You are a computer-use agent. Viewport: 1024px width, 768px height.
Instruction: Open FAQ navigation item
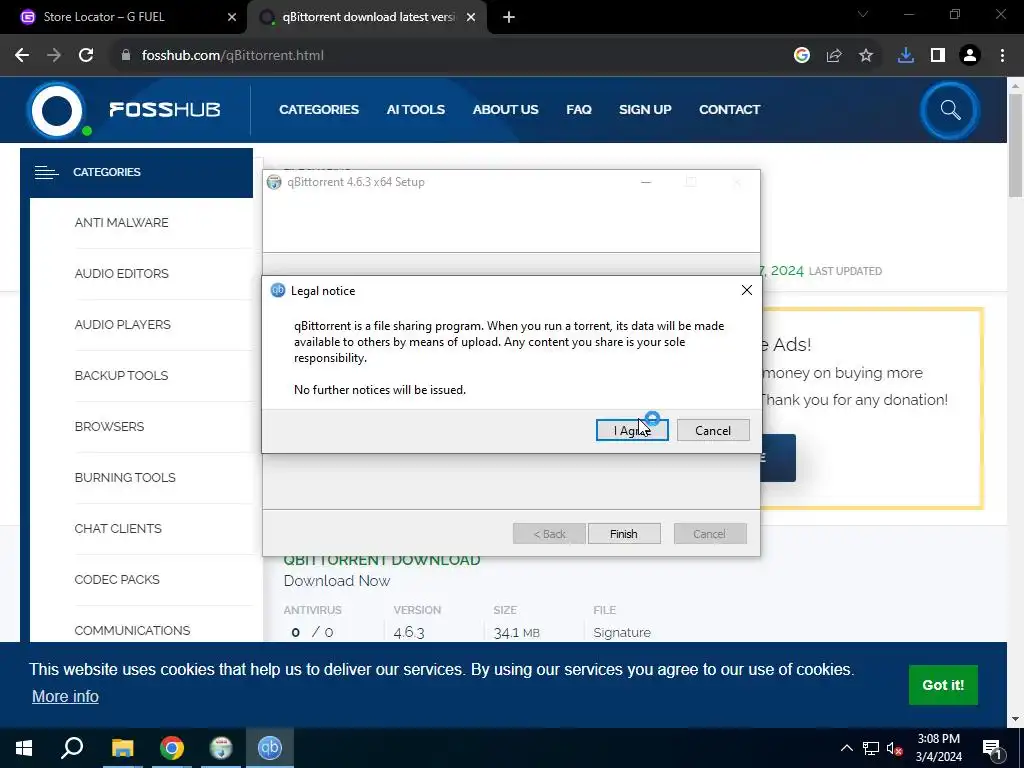pyautogui.click(x=579, y=110)
